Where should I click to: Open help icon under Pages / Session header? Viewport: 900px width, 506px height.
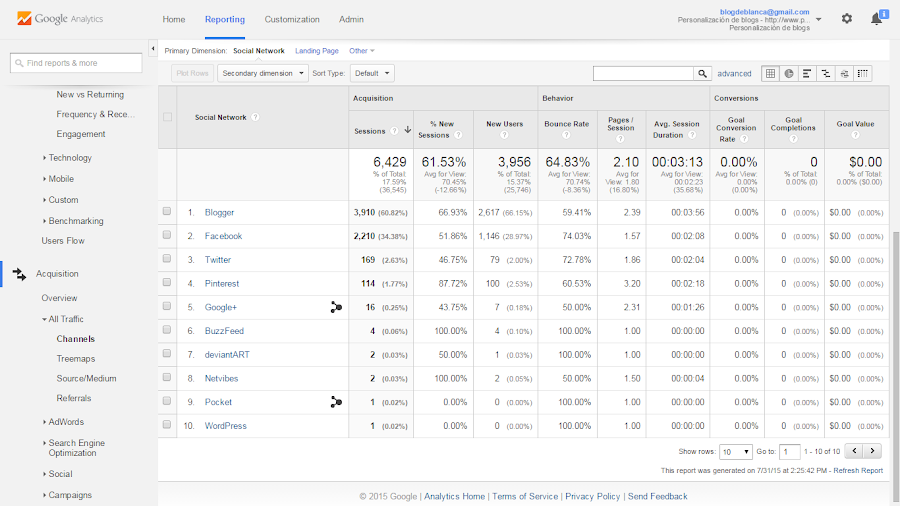point(620,139)
